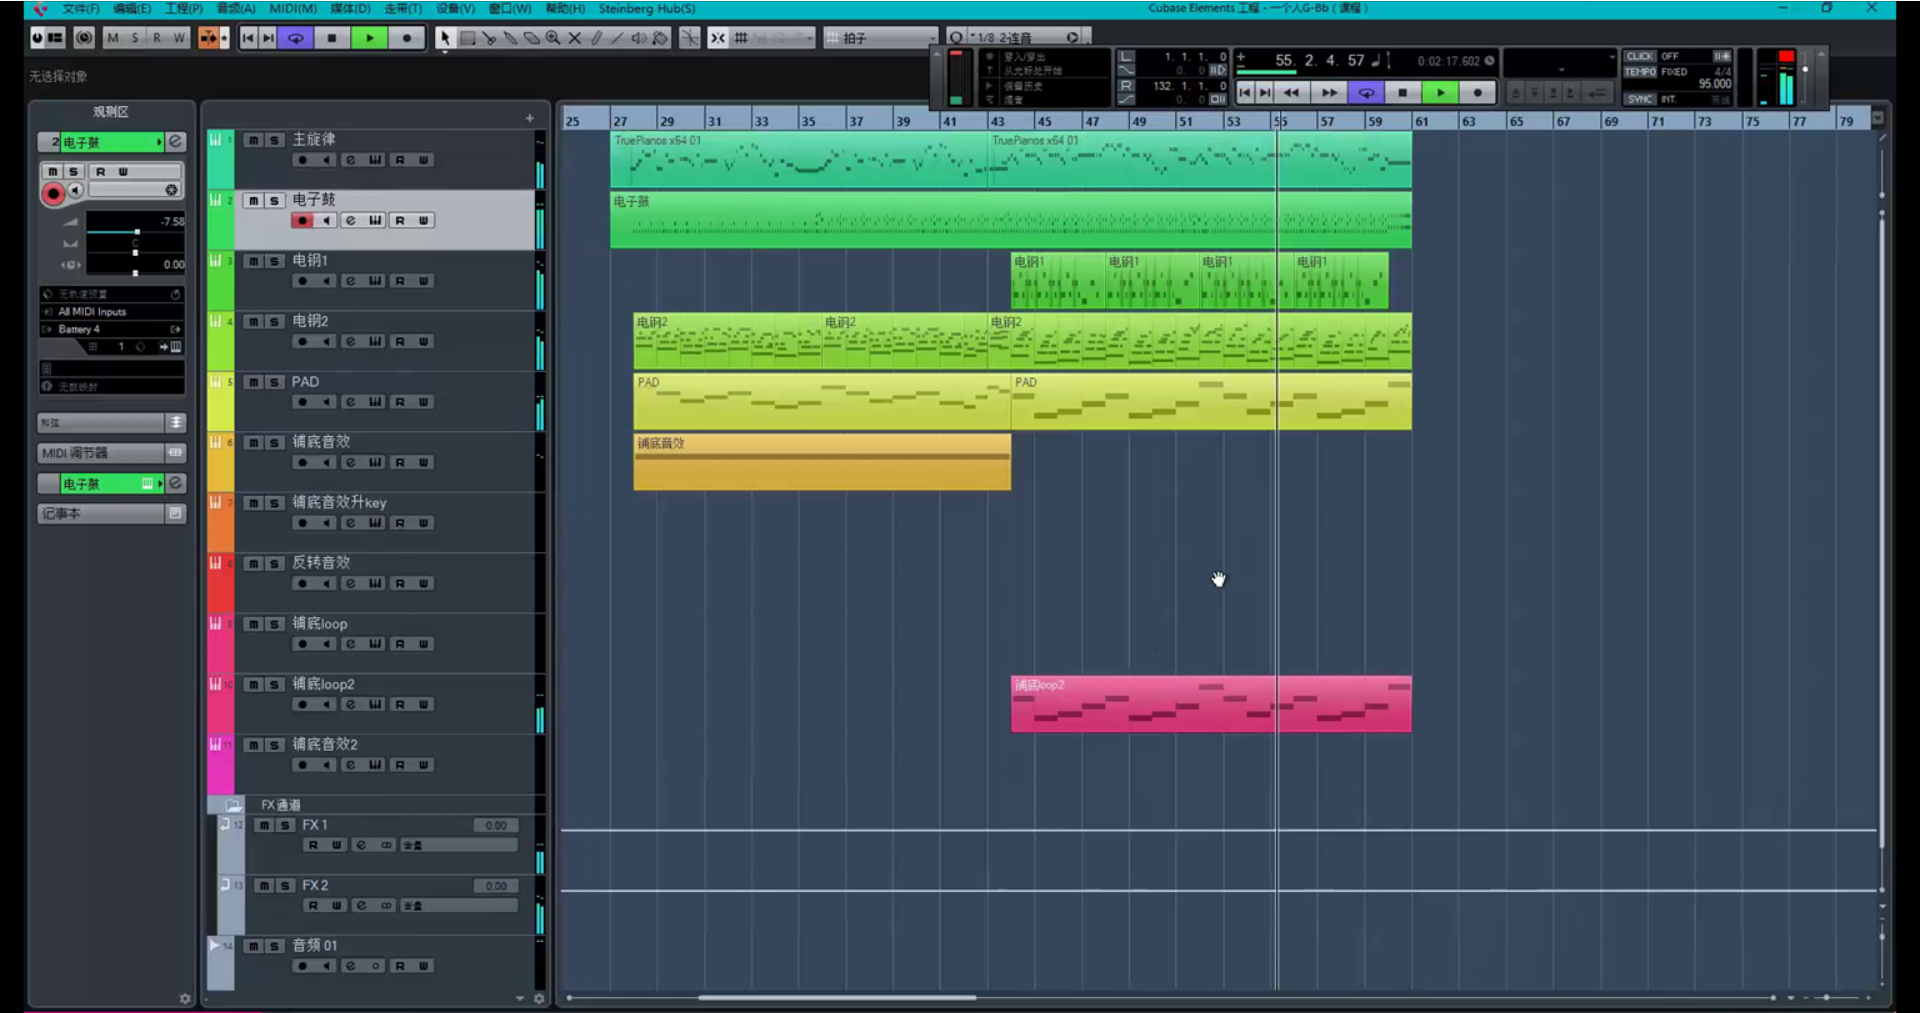Pick the Color paint bucket tool

[660, 38]
